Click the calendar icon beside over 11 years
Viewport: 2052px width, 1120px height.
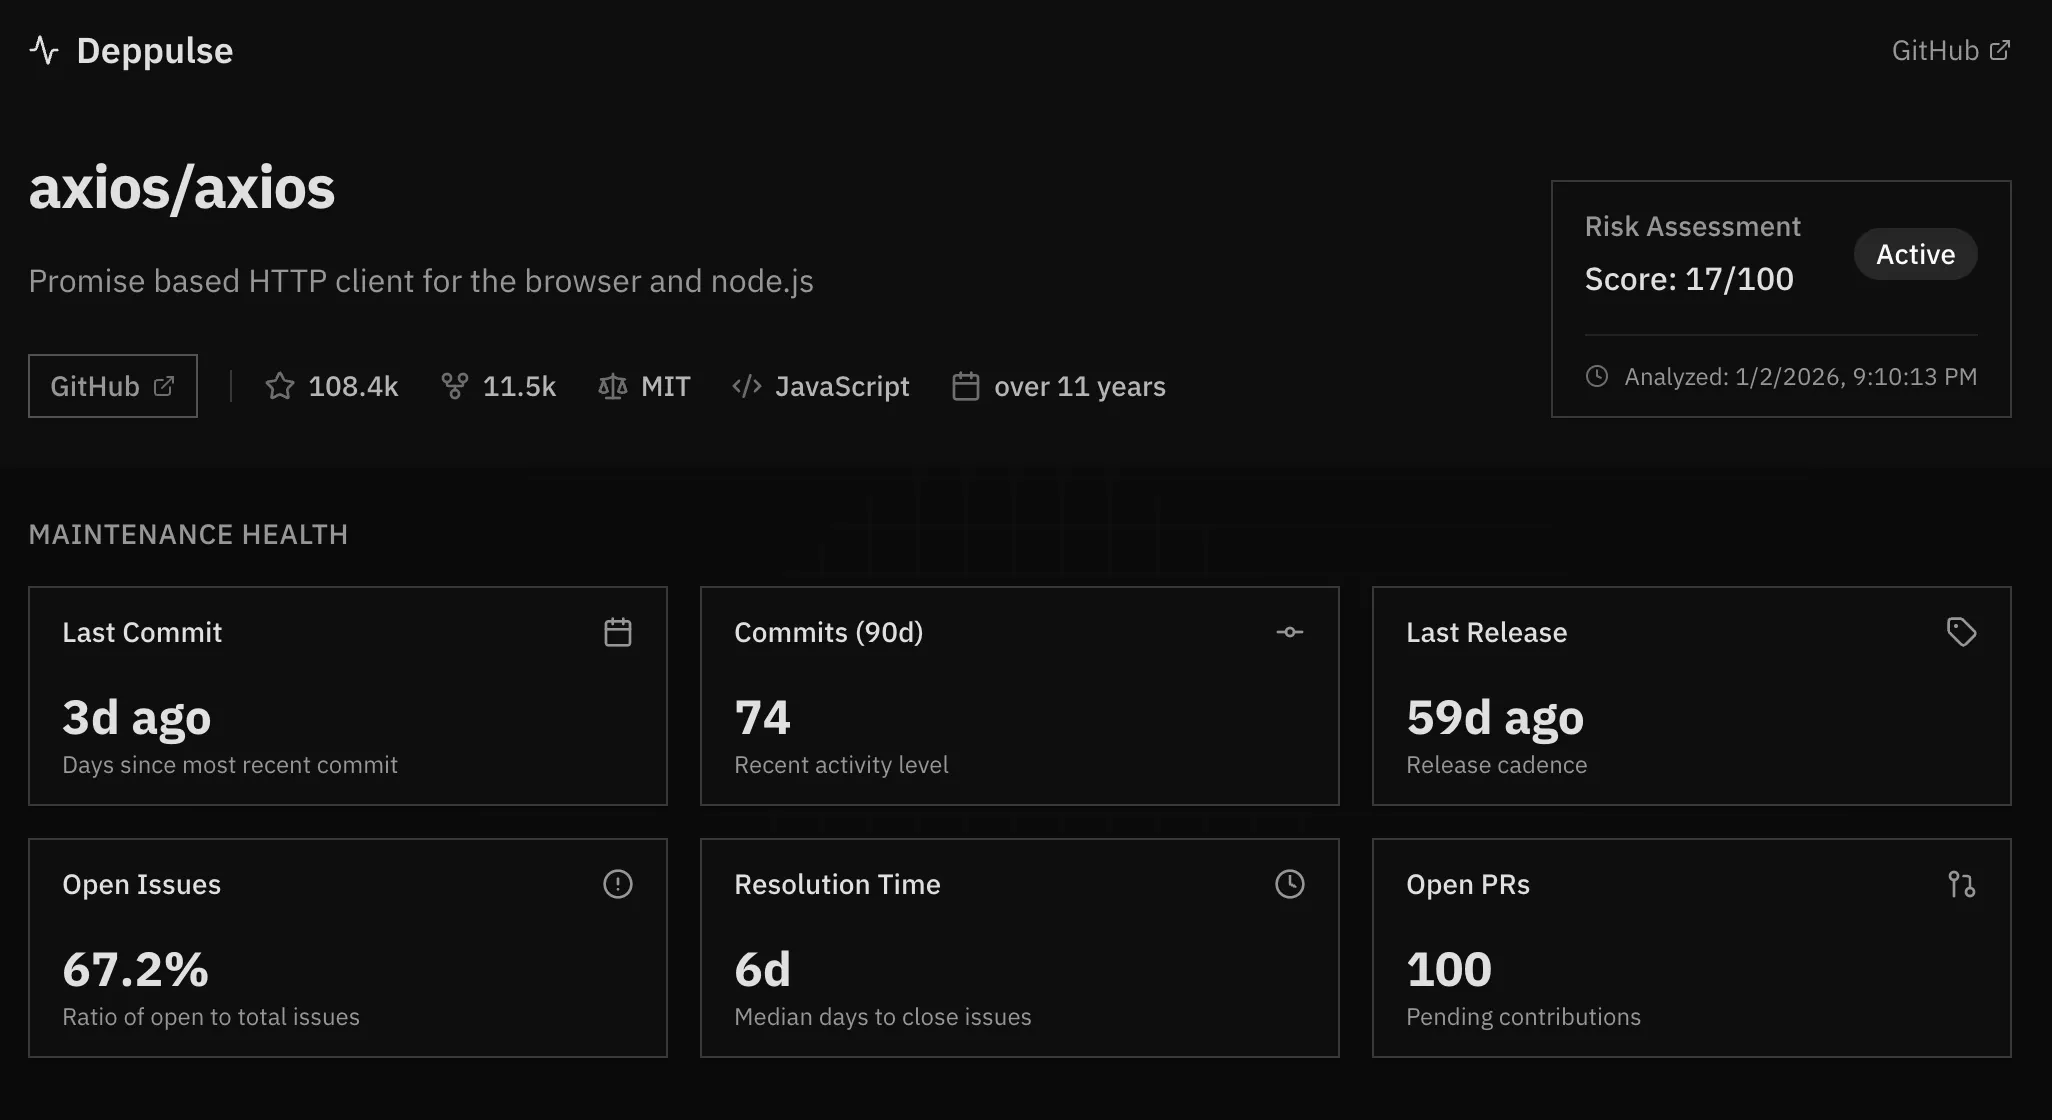pyautogui.click(x=965, y=386)
